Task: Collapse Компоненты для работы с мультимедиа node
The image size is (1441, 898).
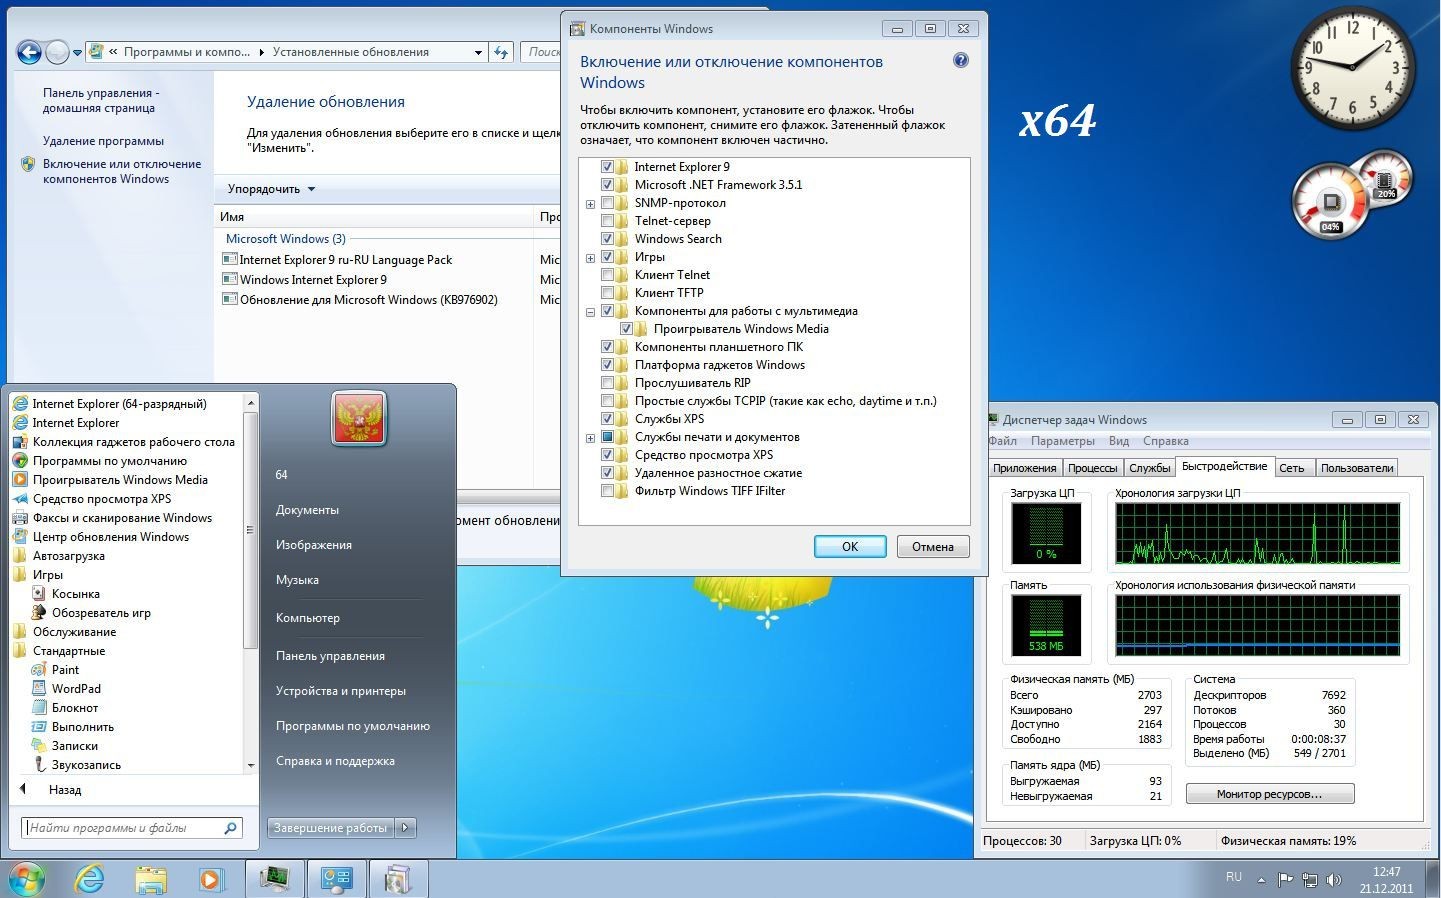Action: click(590, 312)
